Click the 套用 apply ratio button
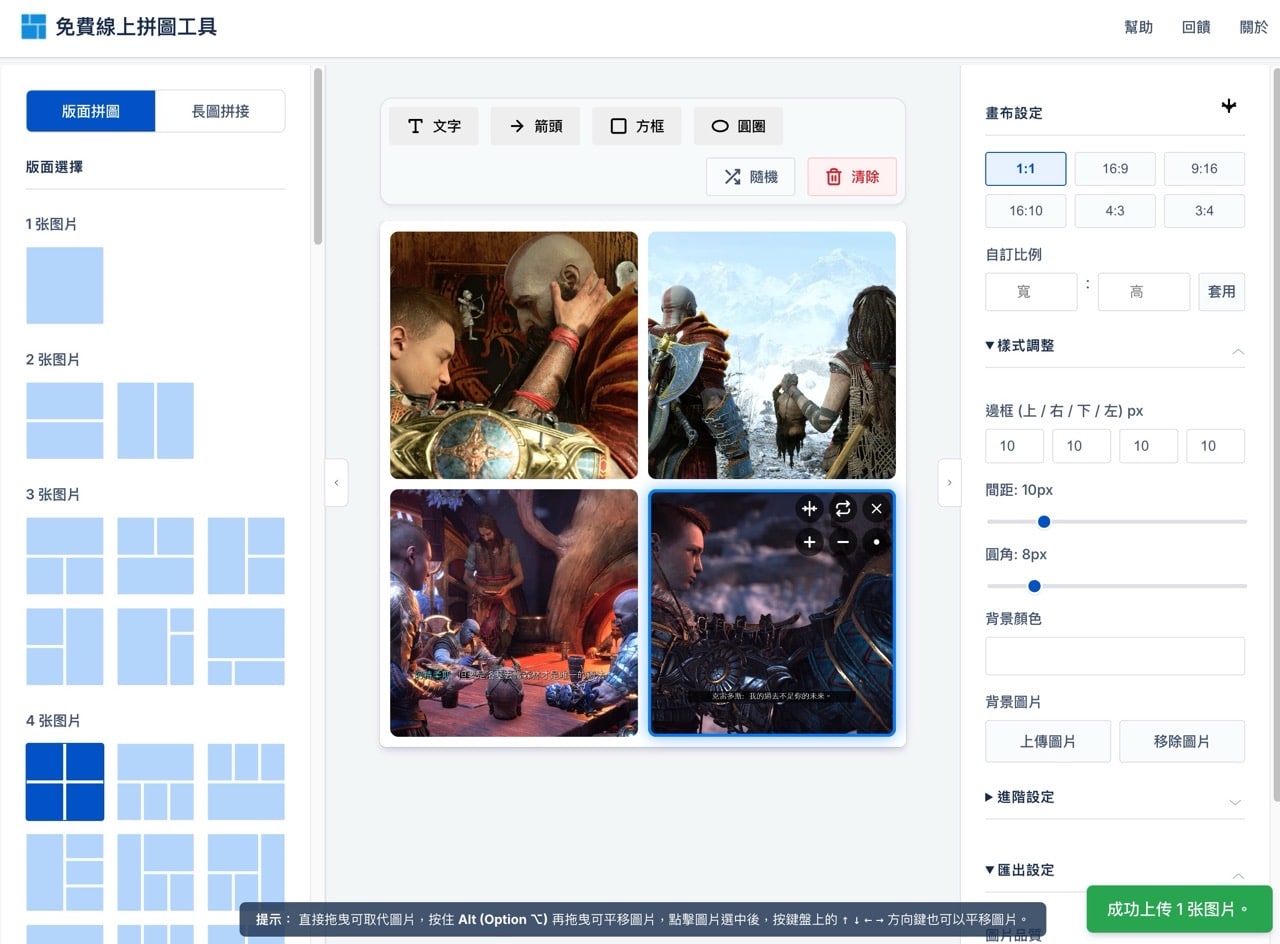Screen dimensions: 1280x944 pyautogui.click(x=1221, y=292)
